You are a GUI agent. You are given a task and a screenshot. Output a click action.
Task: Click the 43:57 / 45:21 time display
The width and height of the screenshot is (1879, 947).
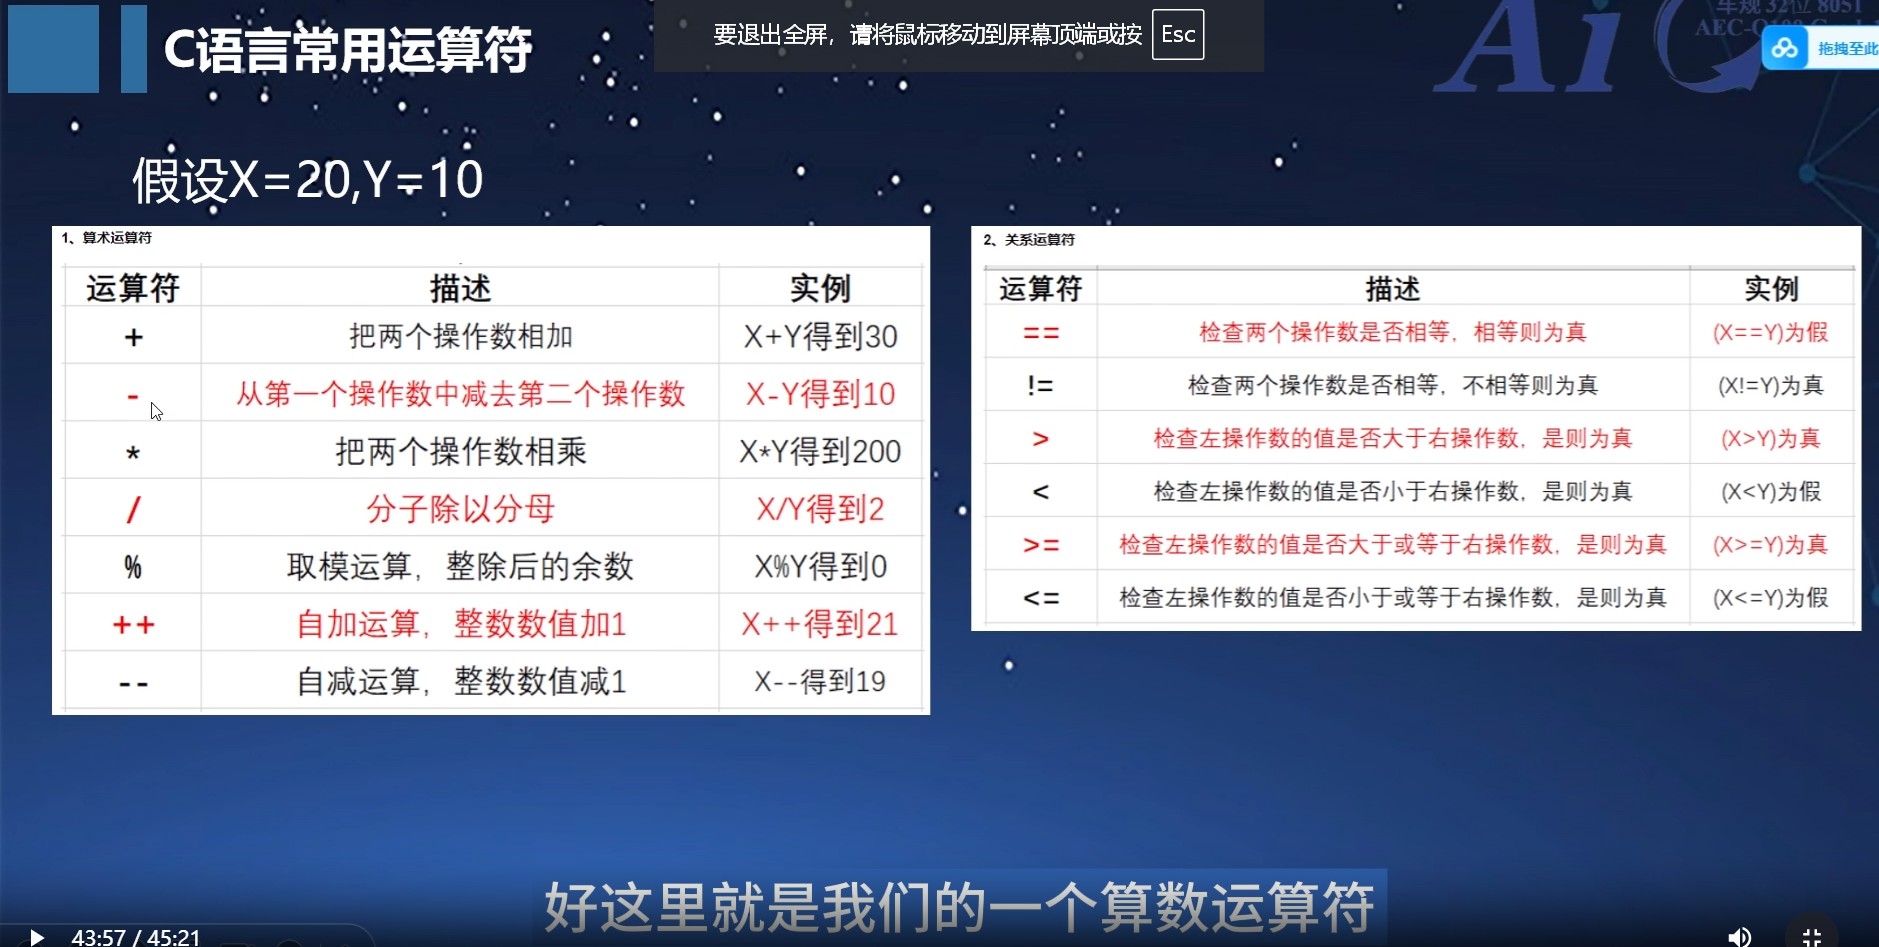pyautogui.click(x=135, y=937)
